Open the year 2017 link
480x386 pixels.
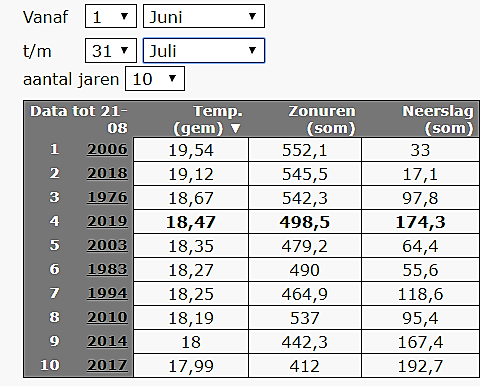tap(107, 365)
